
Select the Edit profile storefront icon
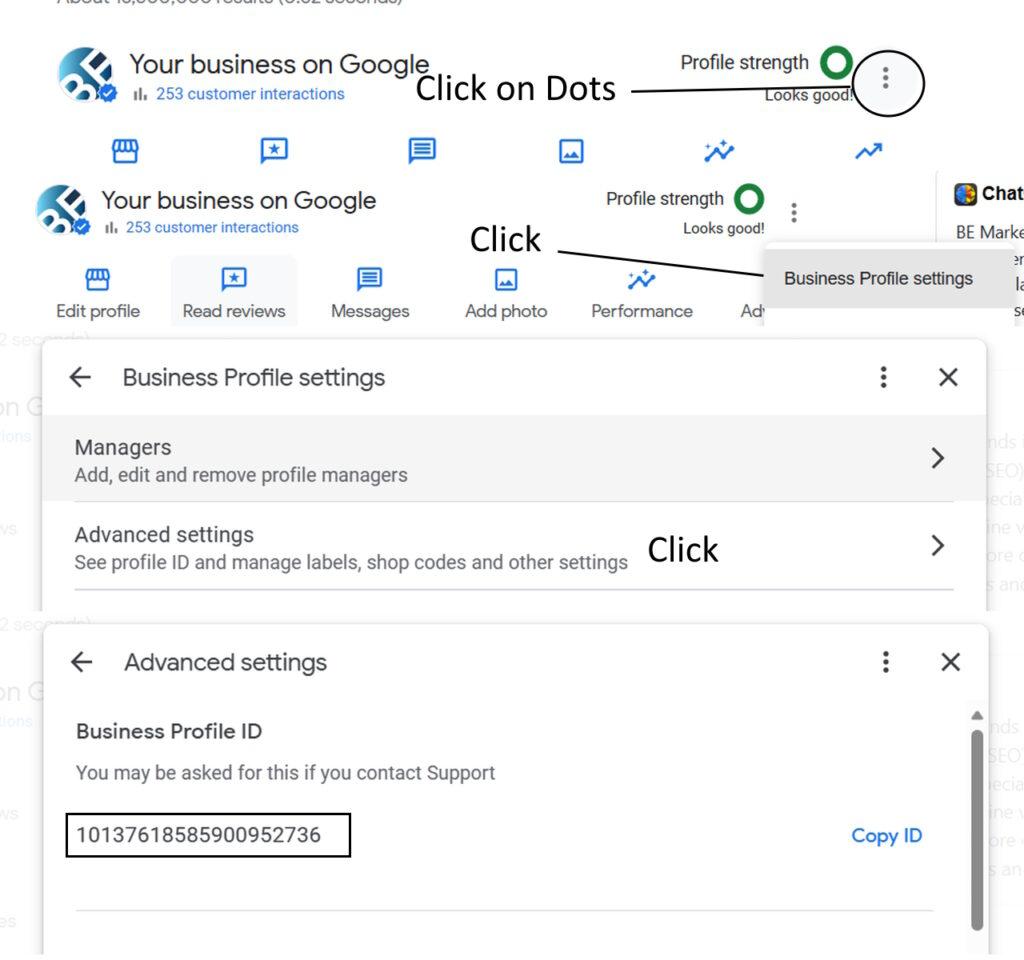tap(97, 280)
